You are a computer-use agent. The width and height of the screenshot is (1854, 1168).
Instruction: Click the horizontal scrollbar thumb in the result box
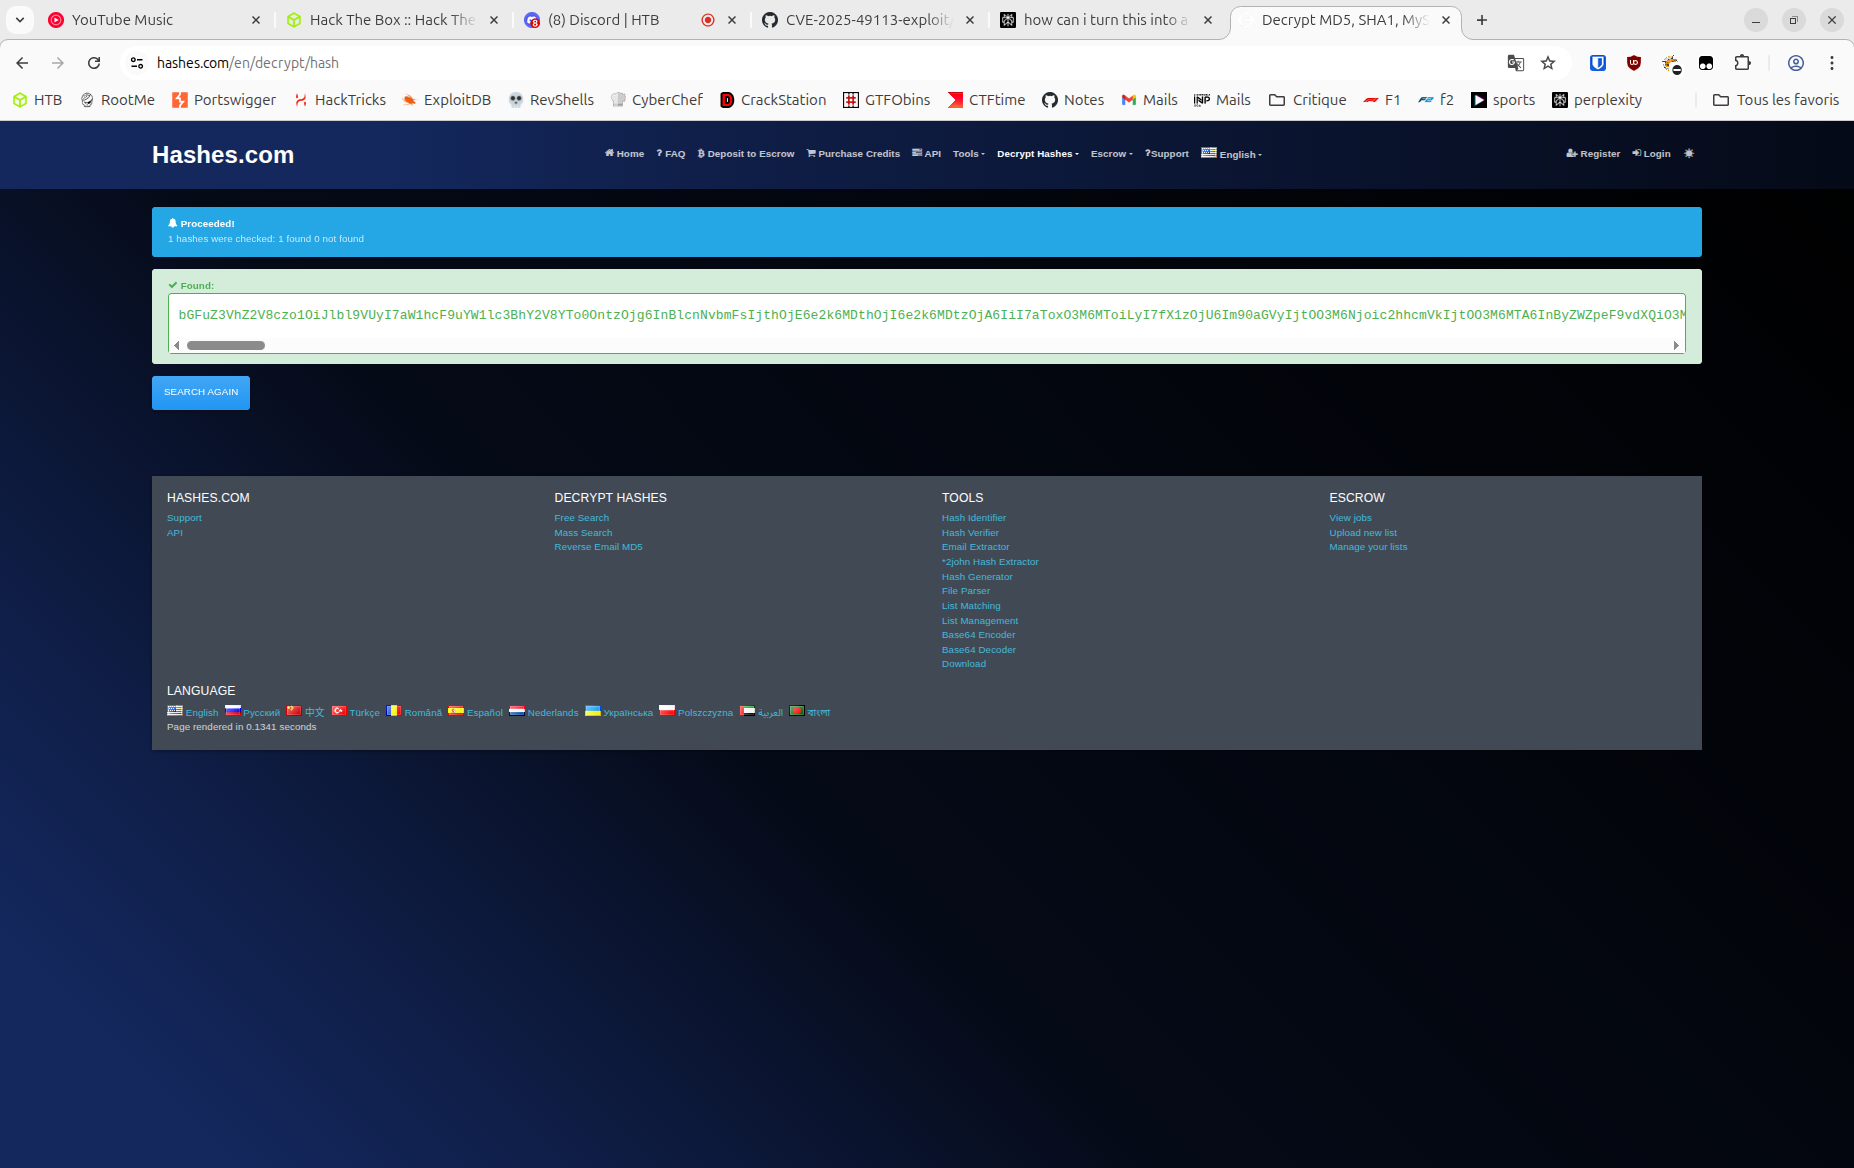(226, 346)
